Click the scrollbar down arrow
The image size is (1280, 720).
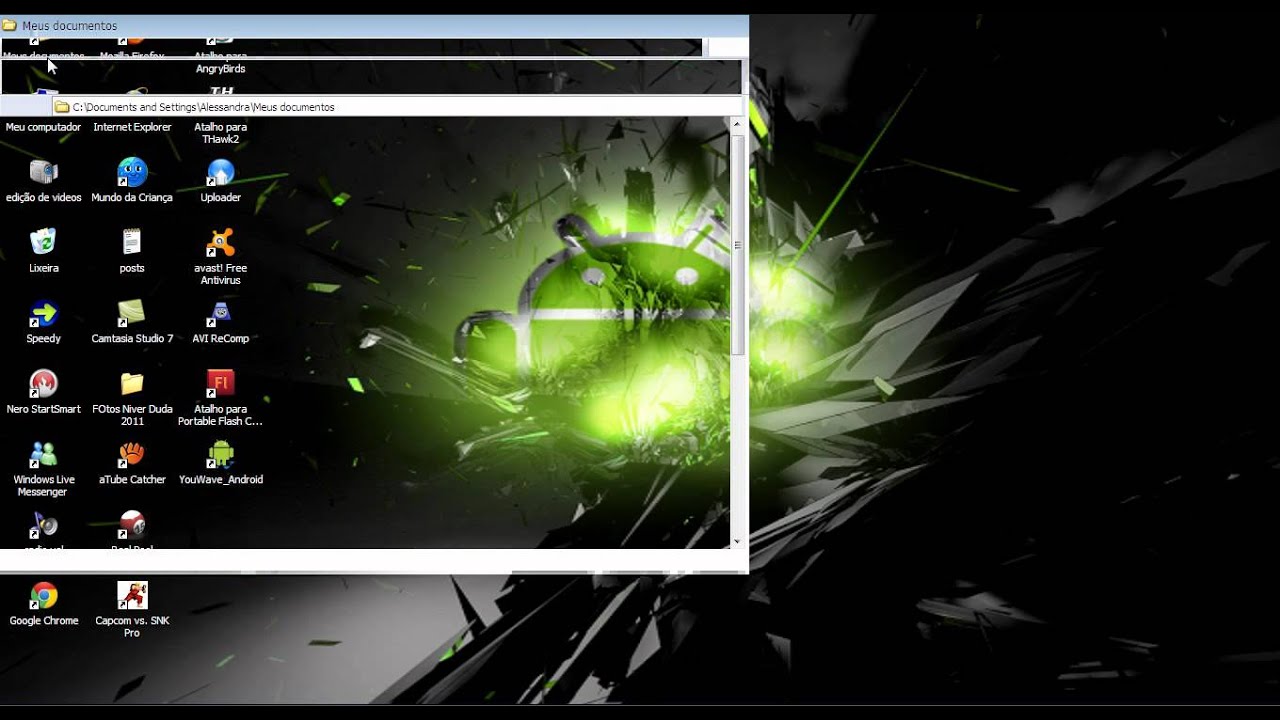737,541
